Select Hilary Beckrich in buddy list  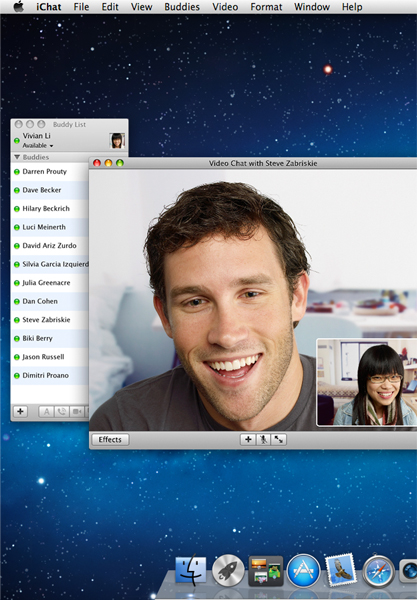[x=50, y=209]
